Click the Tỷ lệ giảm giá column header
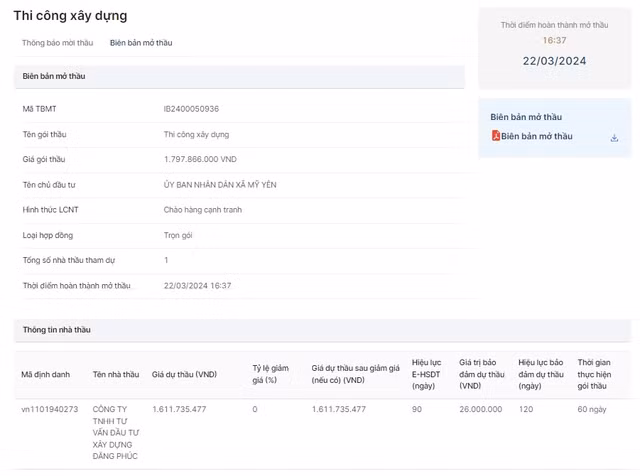640x476 pixels. [269, 374]
